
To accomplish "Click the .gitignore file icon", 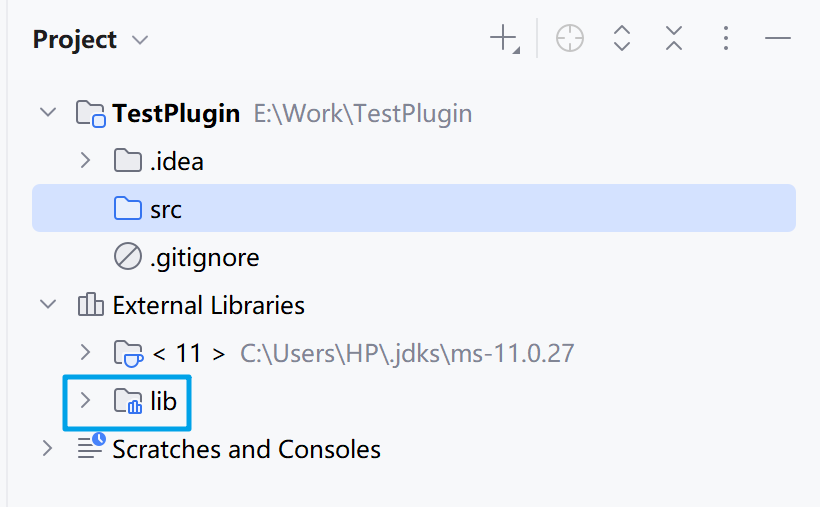I will (x=128, y=257).
